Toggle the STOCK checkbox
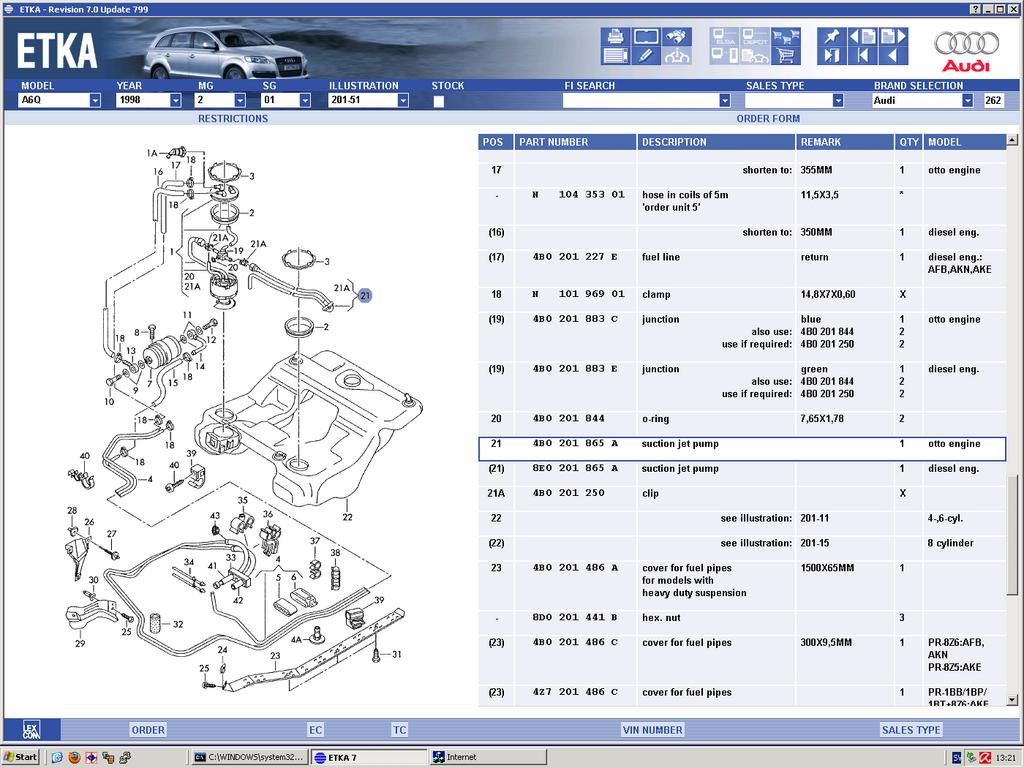 pos(439,101)
